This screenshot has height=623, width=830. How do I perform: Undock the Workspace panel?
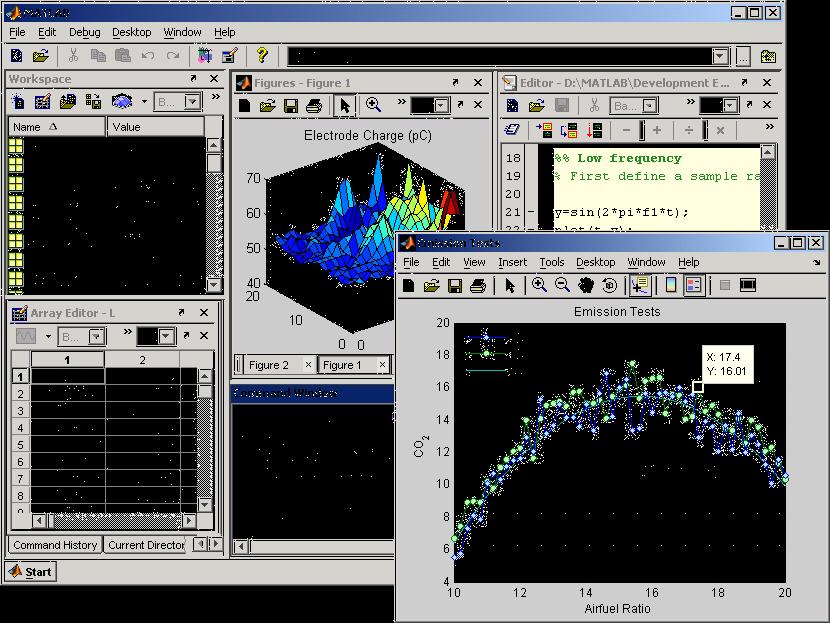(x=193, y=79)
